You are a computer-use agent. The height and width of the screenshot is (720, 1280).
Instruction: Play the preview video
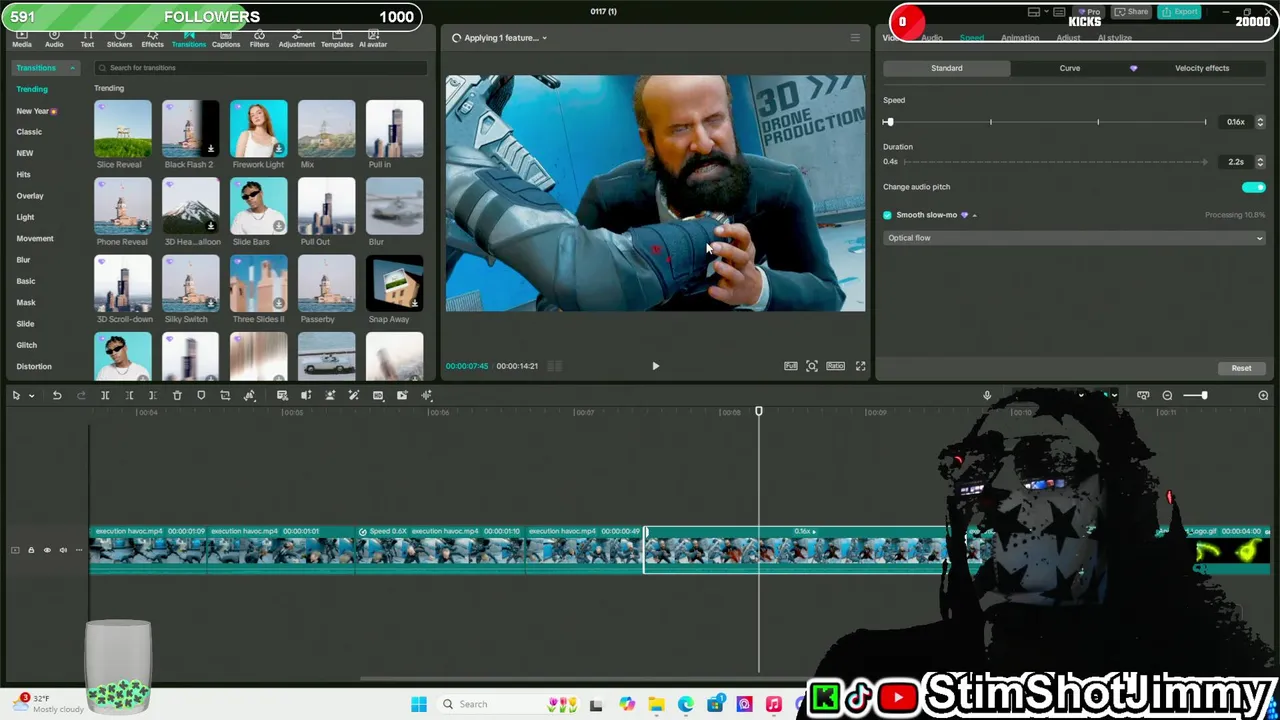click(656, 366)
